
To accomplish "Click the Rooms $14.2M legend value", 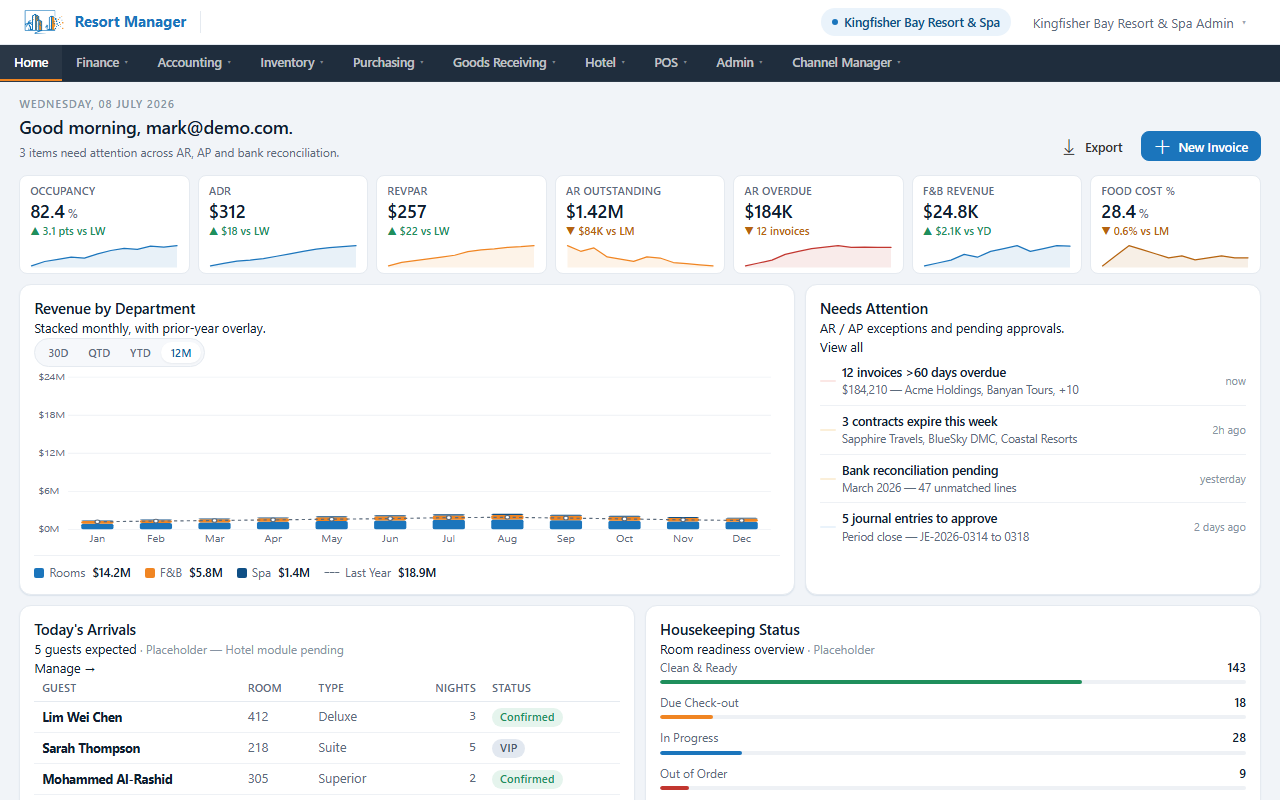I will (112, 573).
